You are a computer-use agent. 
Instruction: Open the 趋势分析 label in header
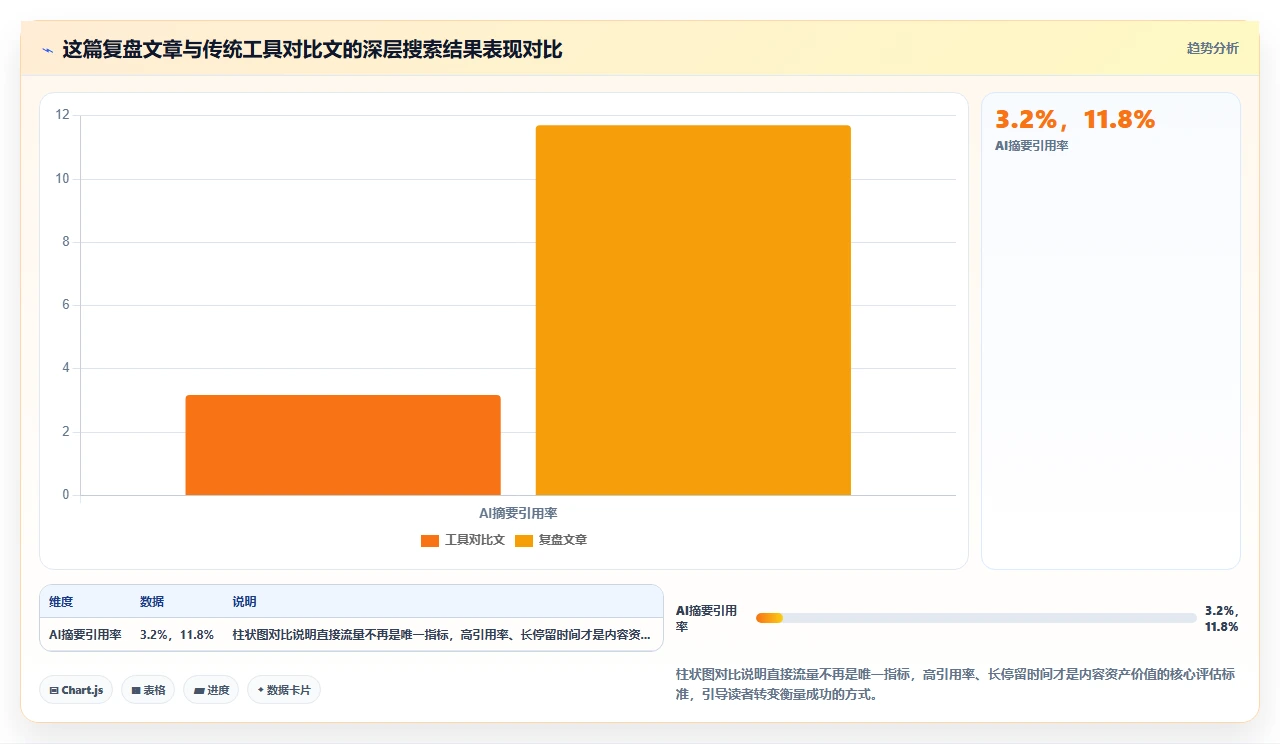pos(1212,48)
